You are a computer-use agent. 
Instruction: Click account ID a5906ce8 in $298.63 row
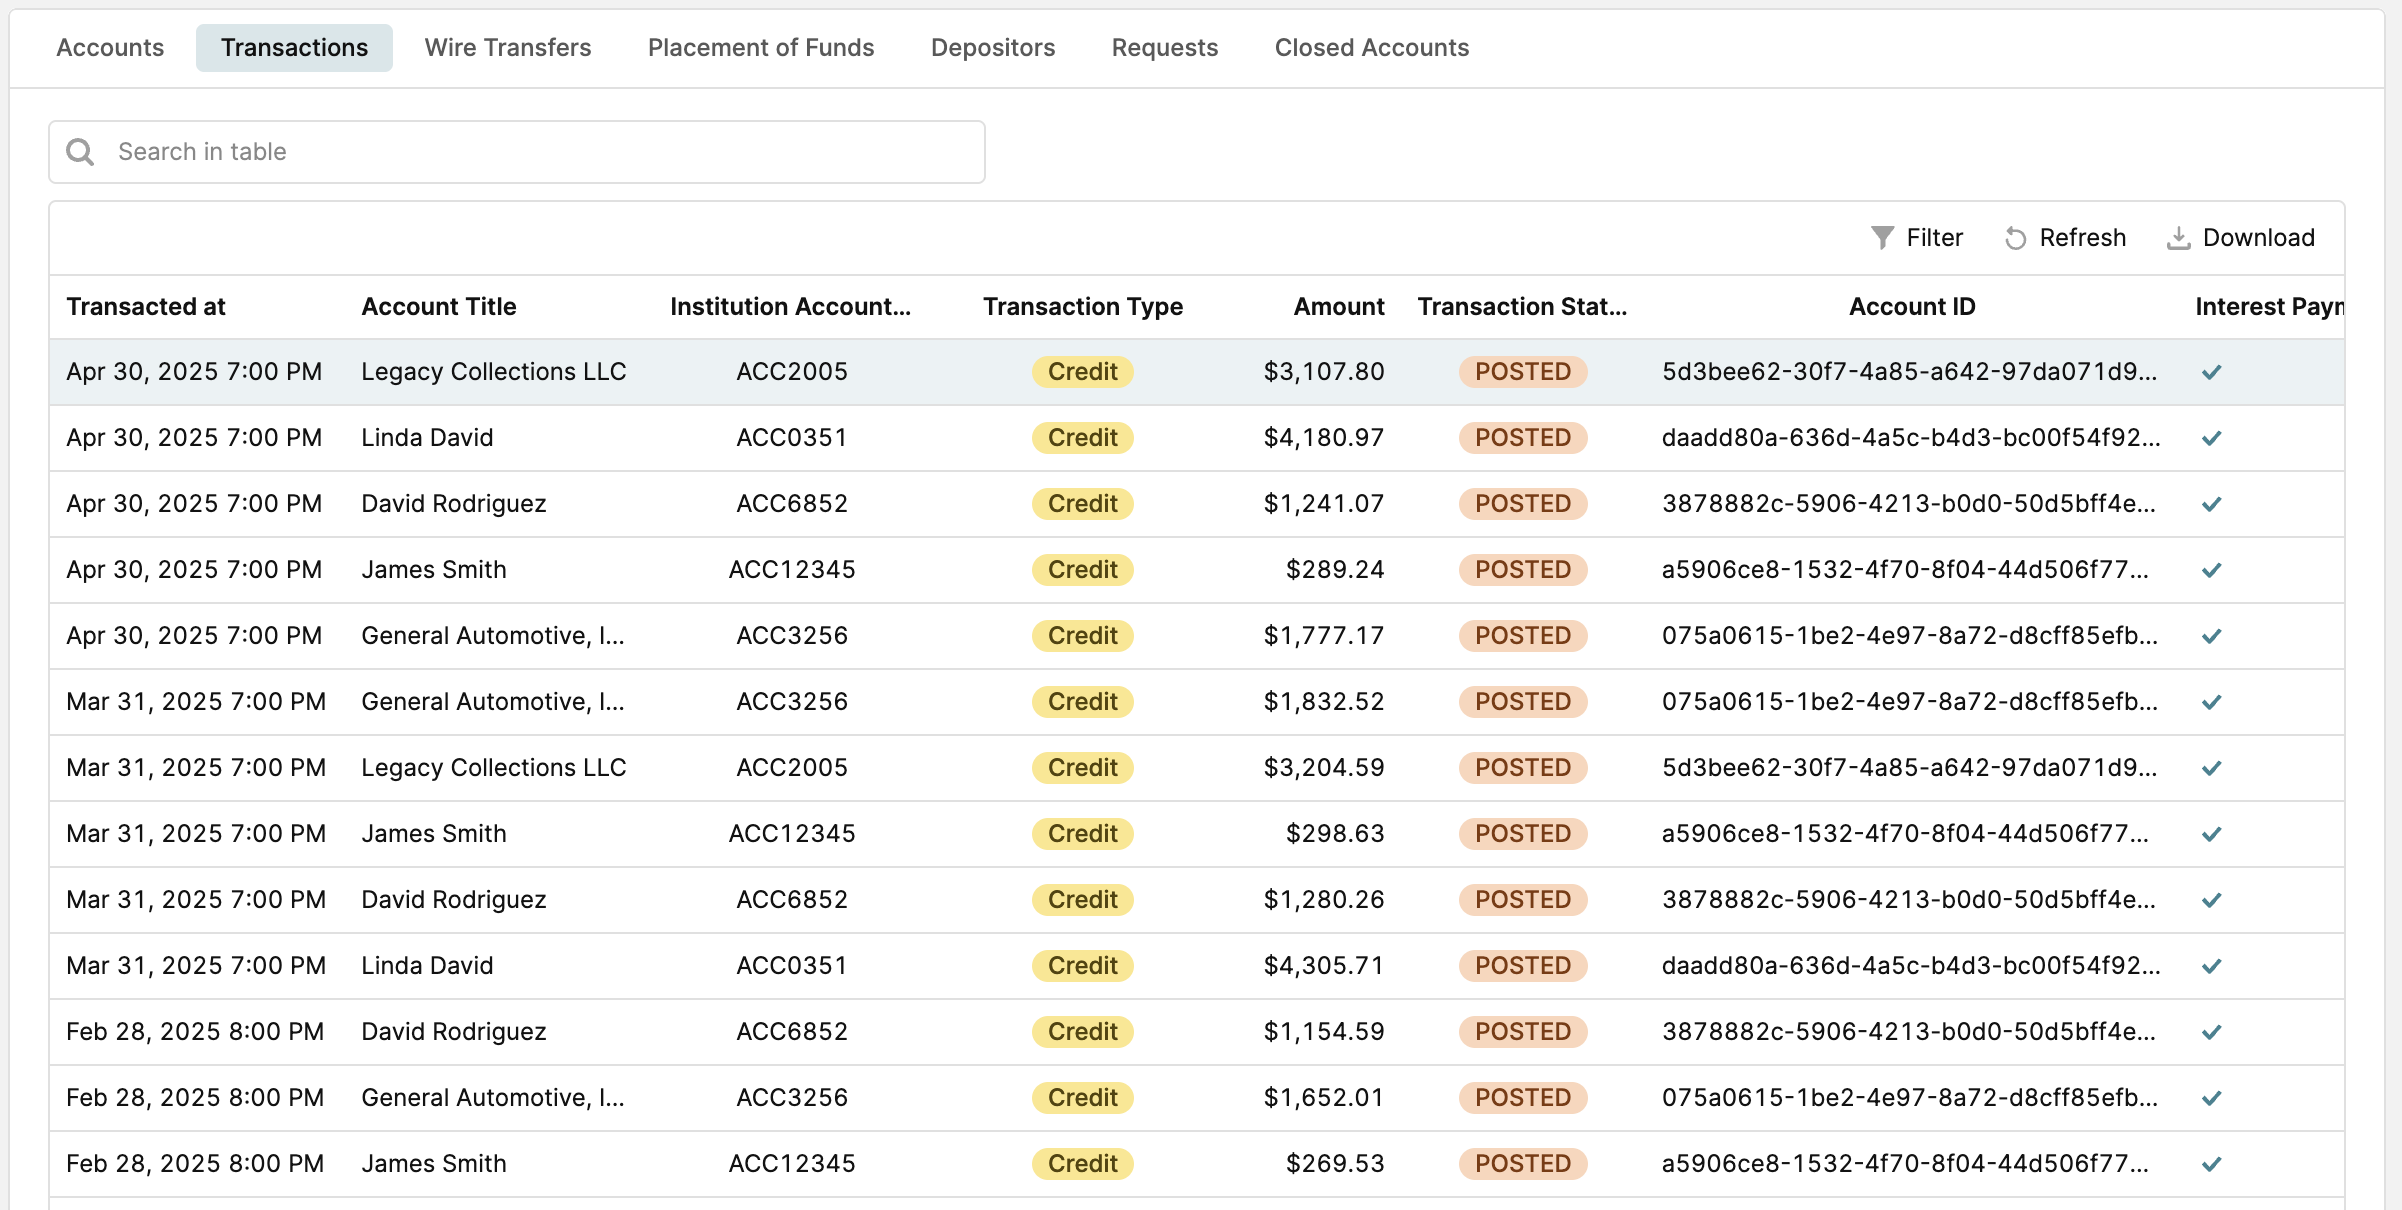coord(1905,834)
